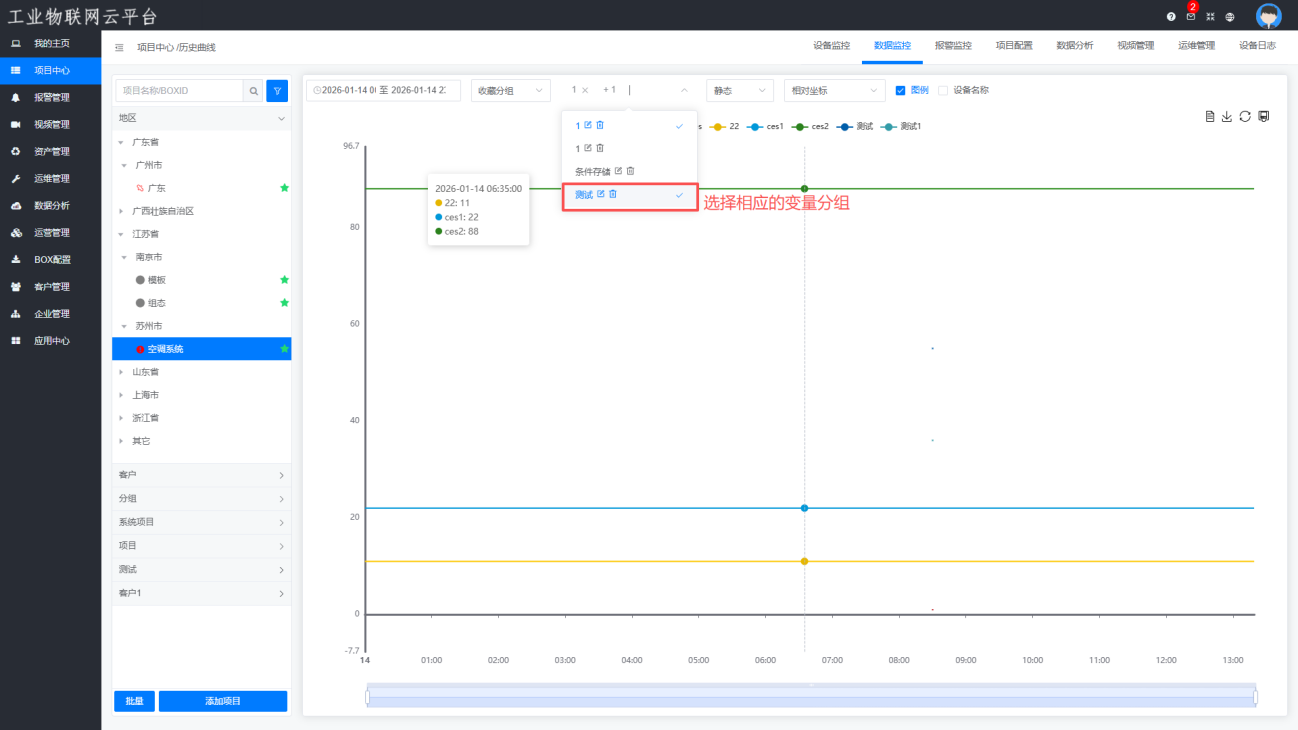The height and width of the screenshot is (730, 1298).
Task: Enable the 设备名称 checkbox
Action: tap(943, 90)
